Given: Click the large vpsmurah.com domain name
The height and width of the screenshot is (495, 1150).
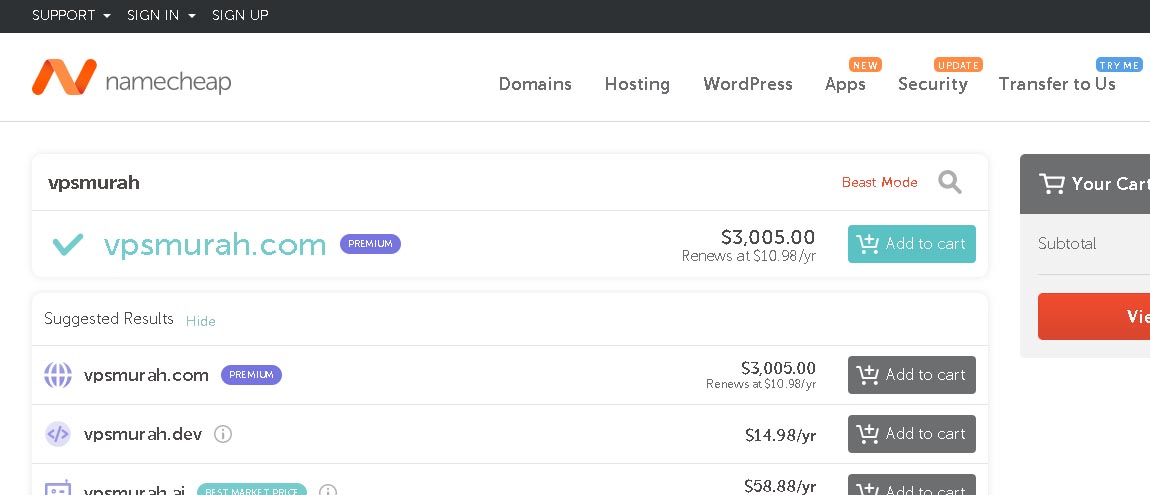Looking at the screenshot, I should tap(215, 245).
